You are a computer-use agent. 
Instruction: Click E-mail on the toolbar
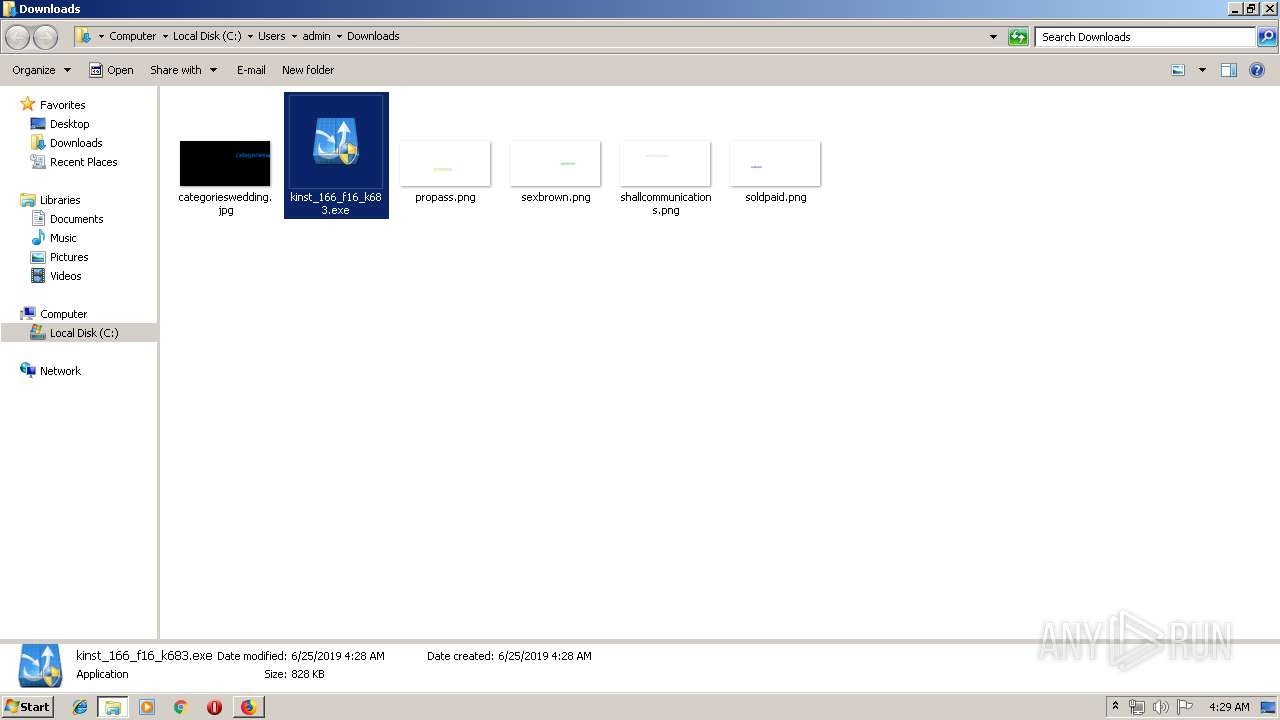point(251,70)
